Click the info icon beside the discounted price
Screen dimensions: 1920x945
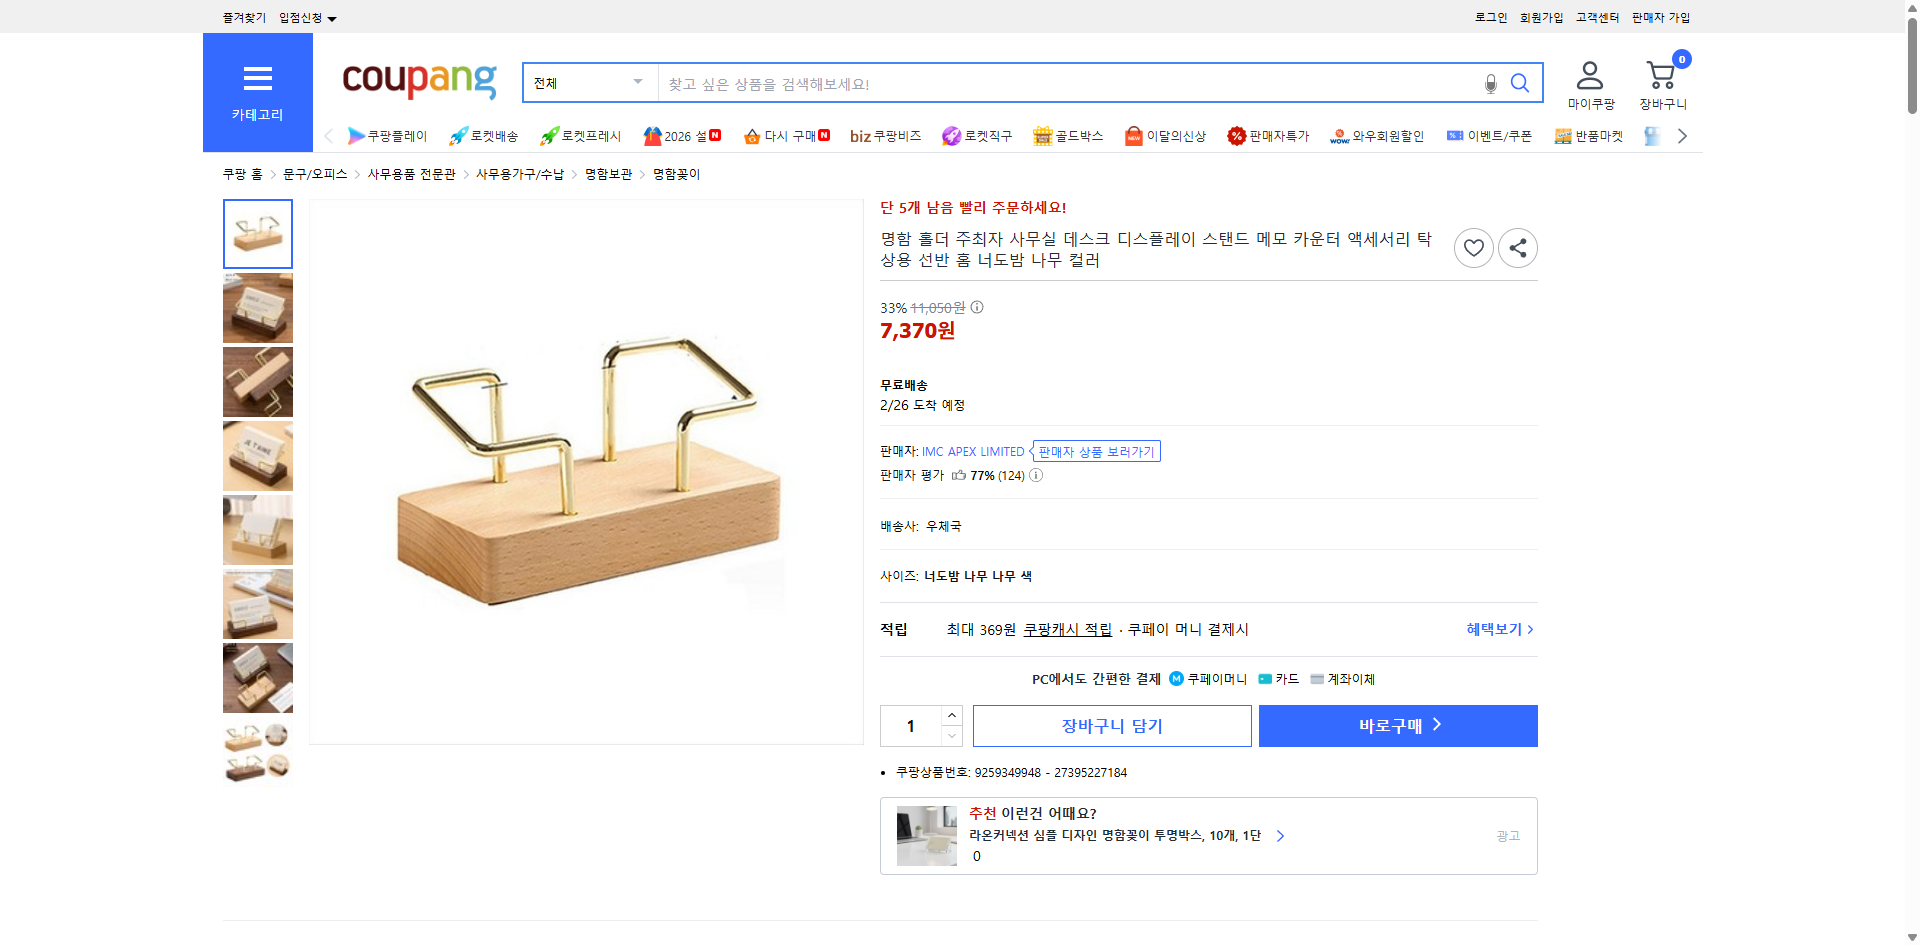click(975, 308)
